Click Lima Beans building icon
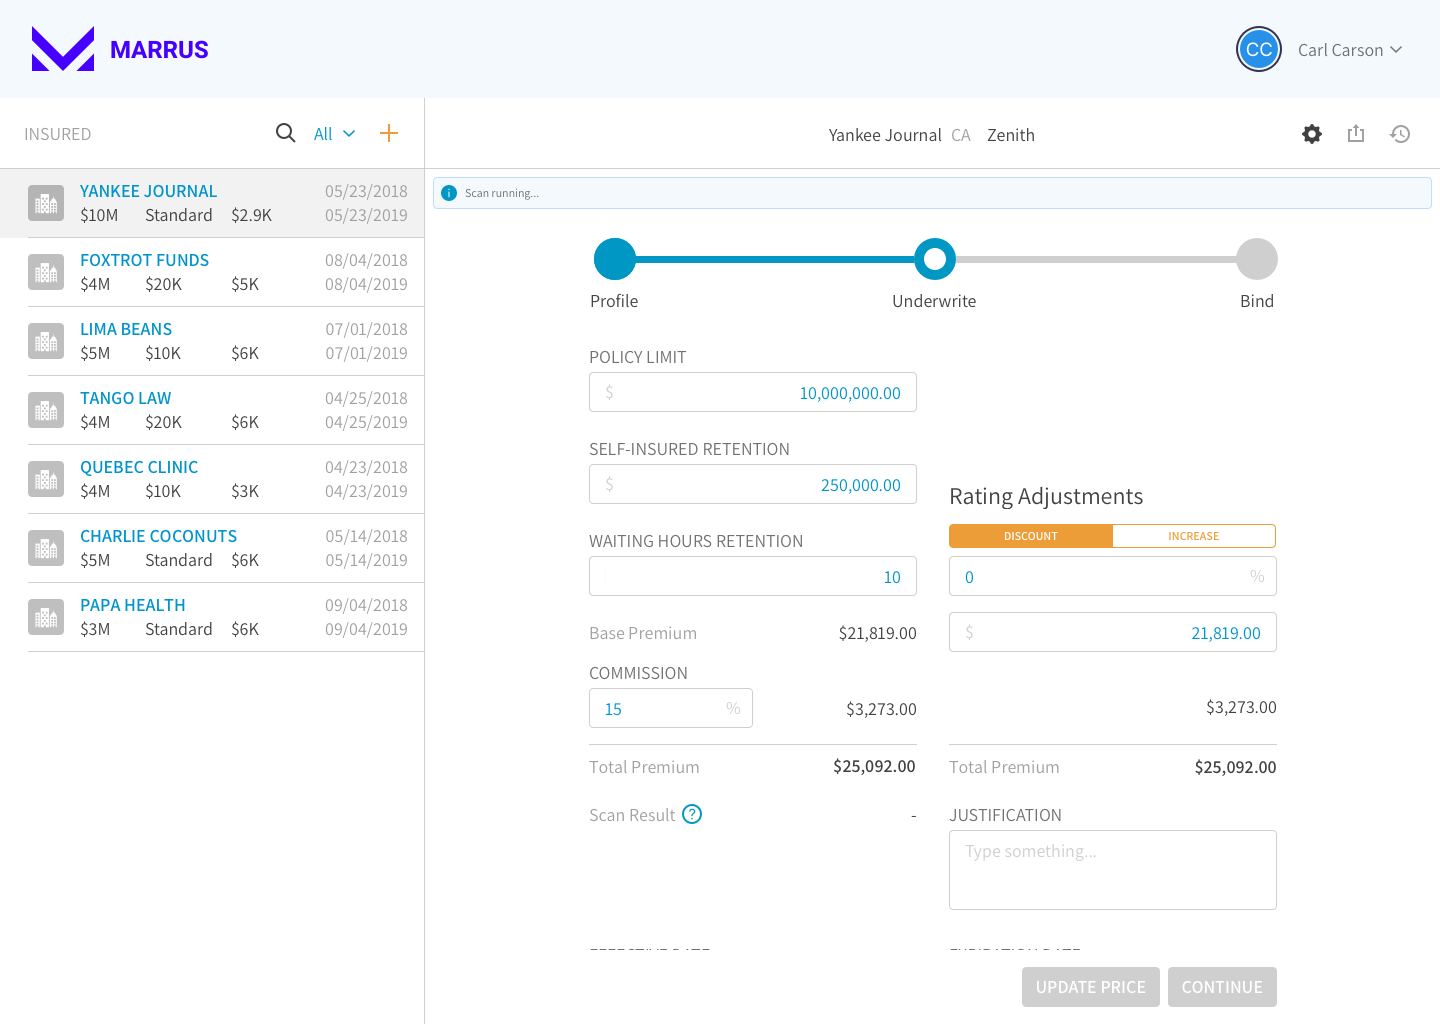Screen dimensions: 1440x1024 point(46,341)
